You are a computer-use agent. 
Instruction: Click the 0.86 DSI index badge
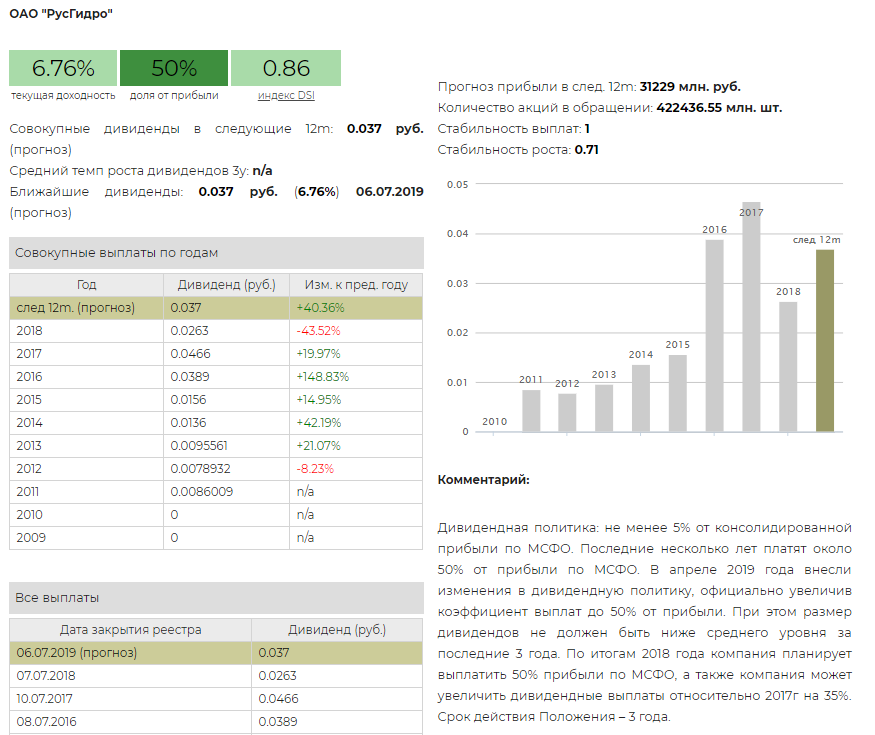[x=286, y=68]
